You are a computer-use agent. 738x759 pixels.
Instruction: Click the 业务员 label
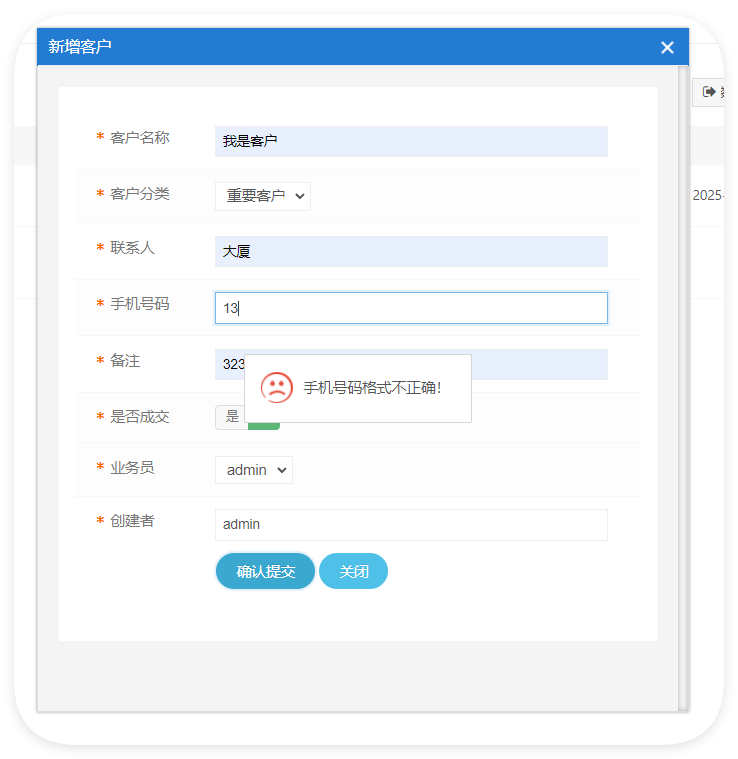pyautogui.click(x=132, y=468)
